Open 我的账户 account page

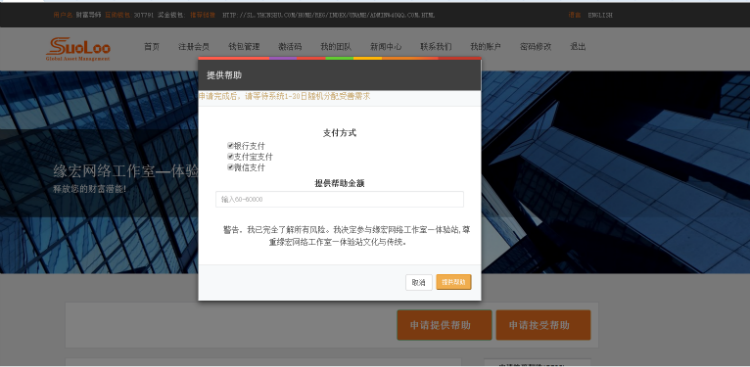pyautogui.click(x=485, y=47)
